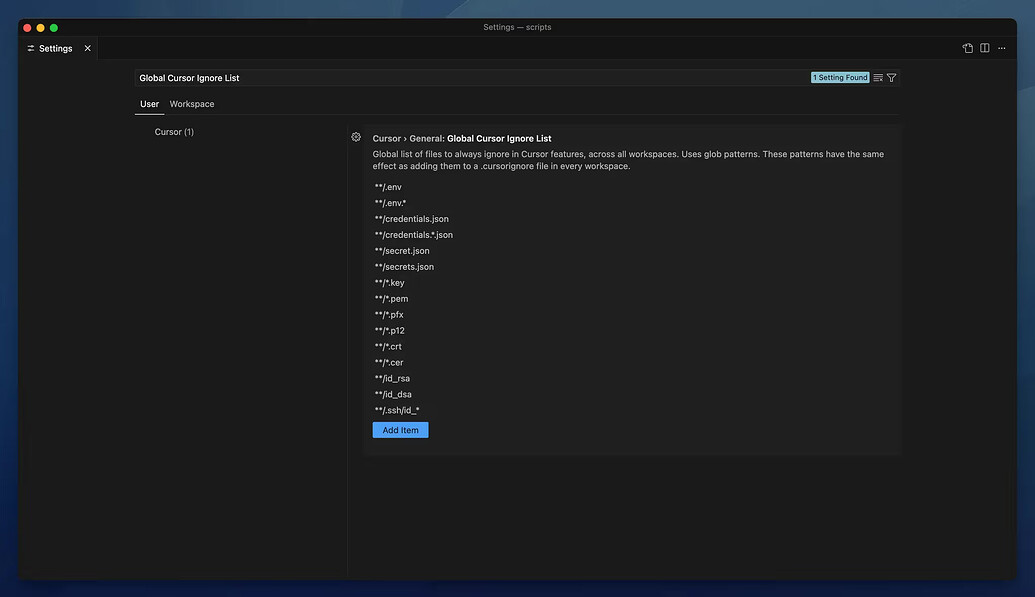Viewport: 1035px width, 597px height.
Task: Open the More Actions ellipsis icon
Action: [1001, 47]
